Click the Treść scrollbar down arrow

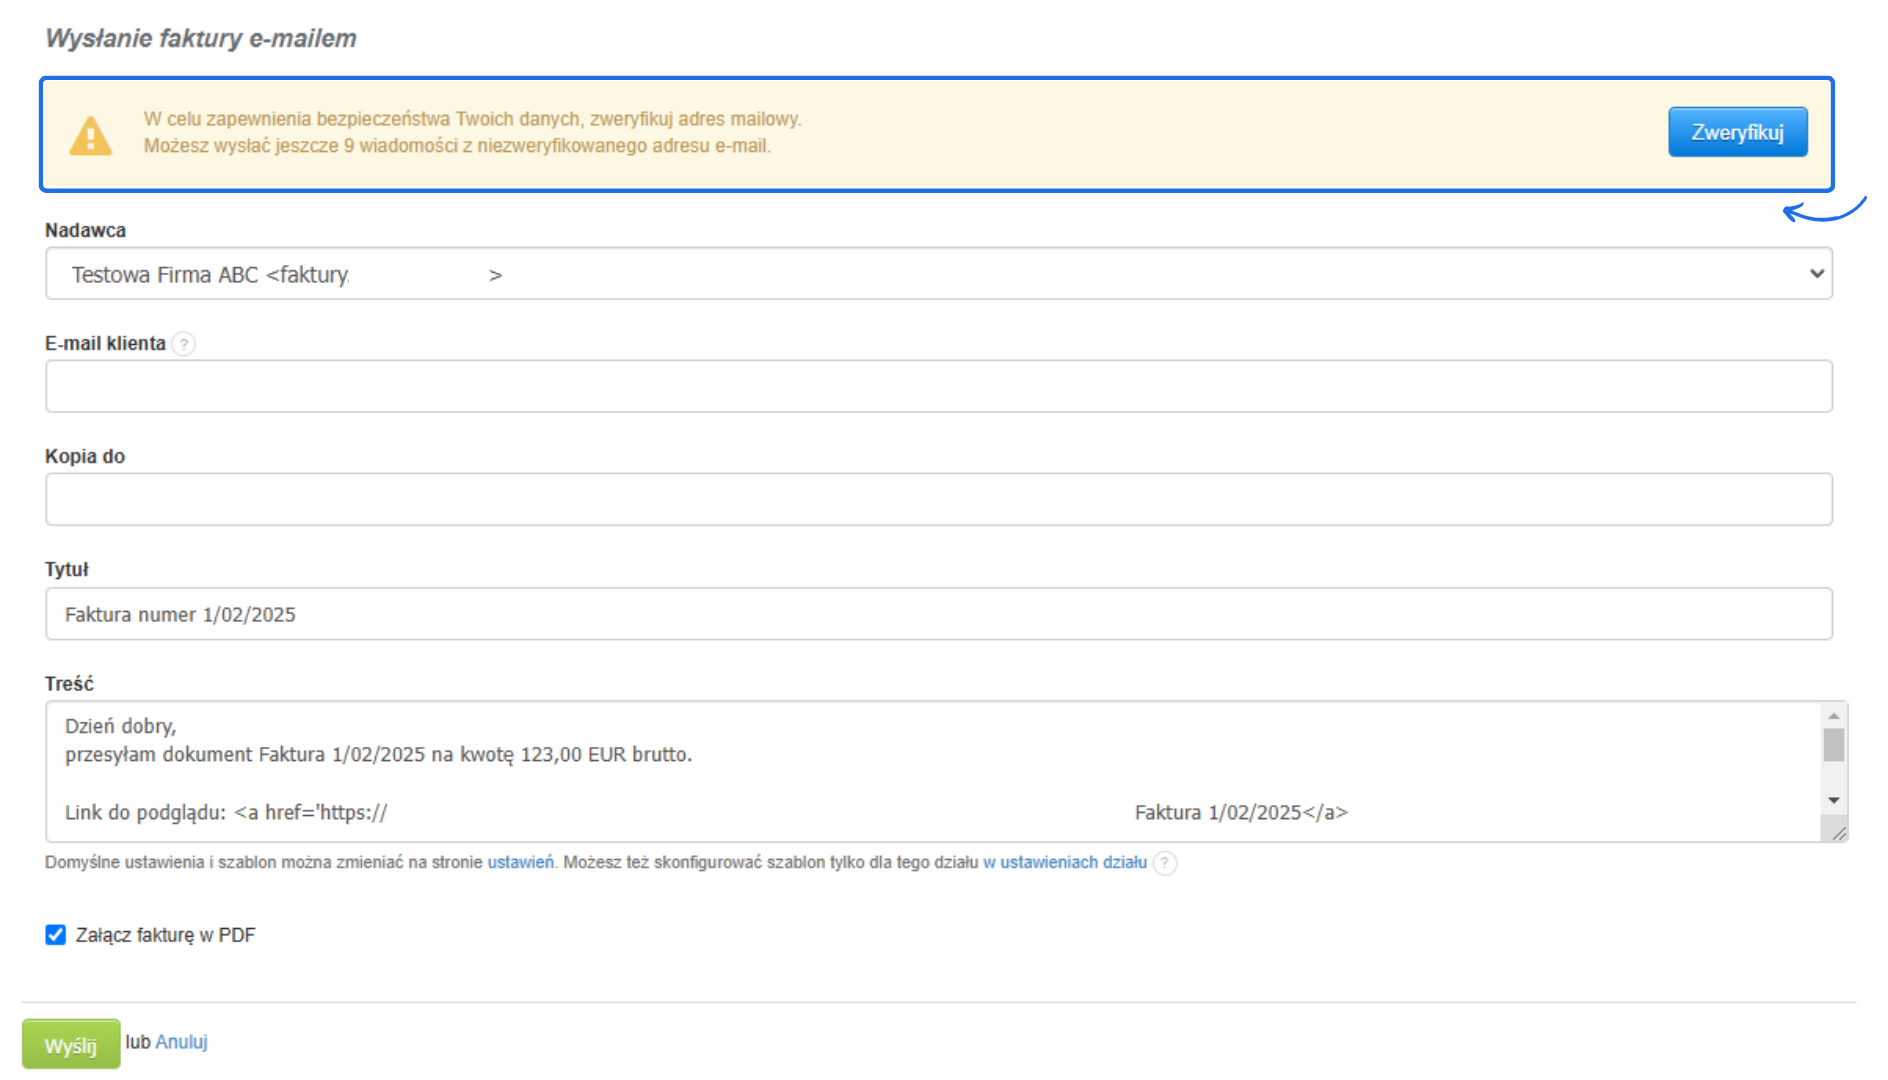(x=1834, y=800)
